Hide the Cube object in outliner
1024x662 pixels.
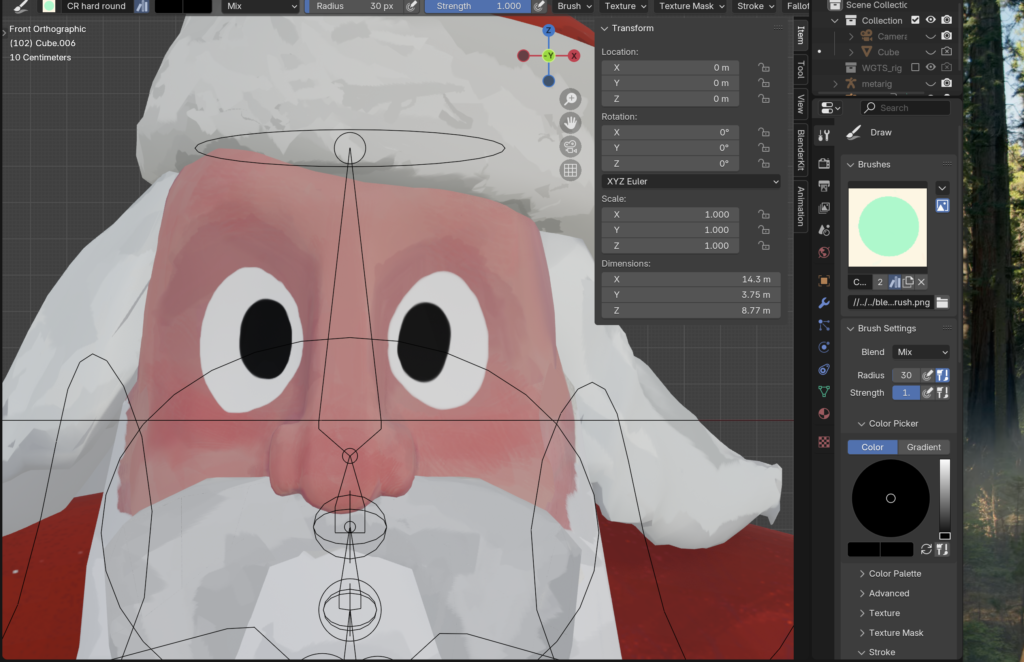point(931,52)
